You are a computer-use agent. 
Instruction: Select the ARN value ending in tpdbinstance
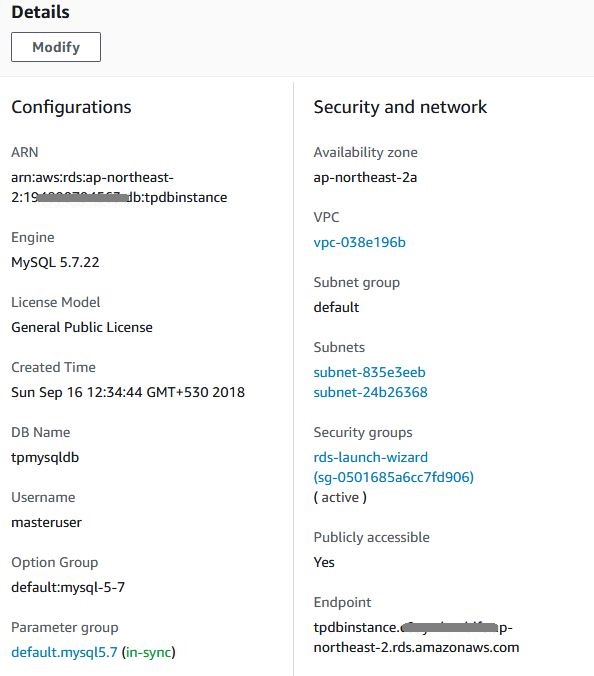(x=119, y=188)
